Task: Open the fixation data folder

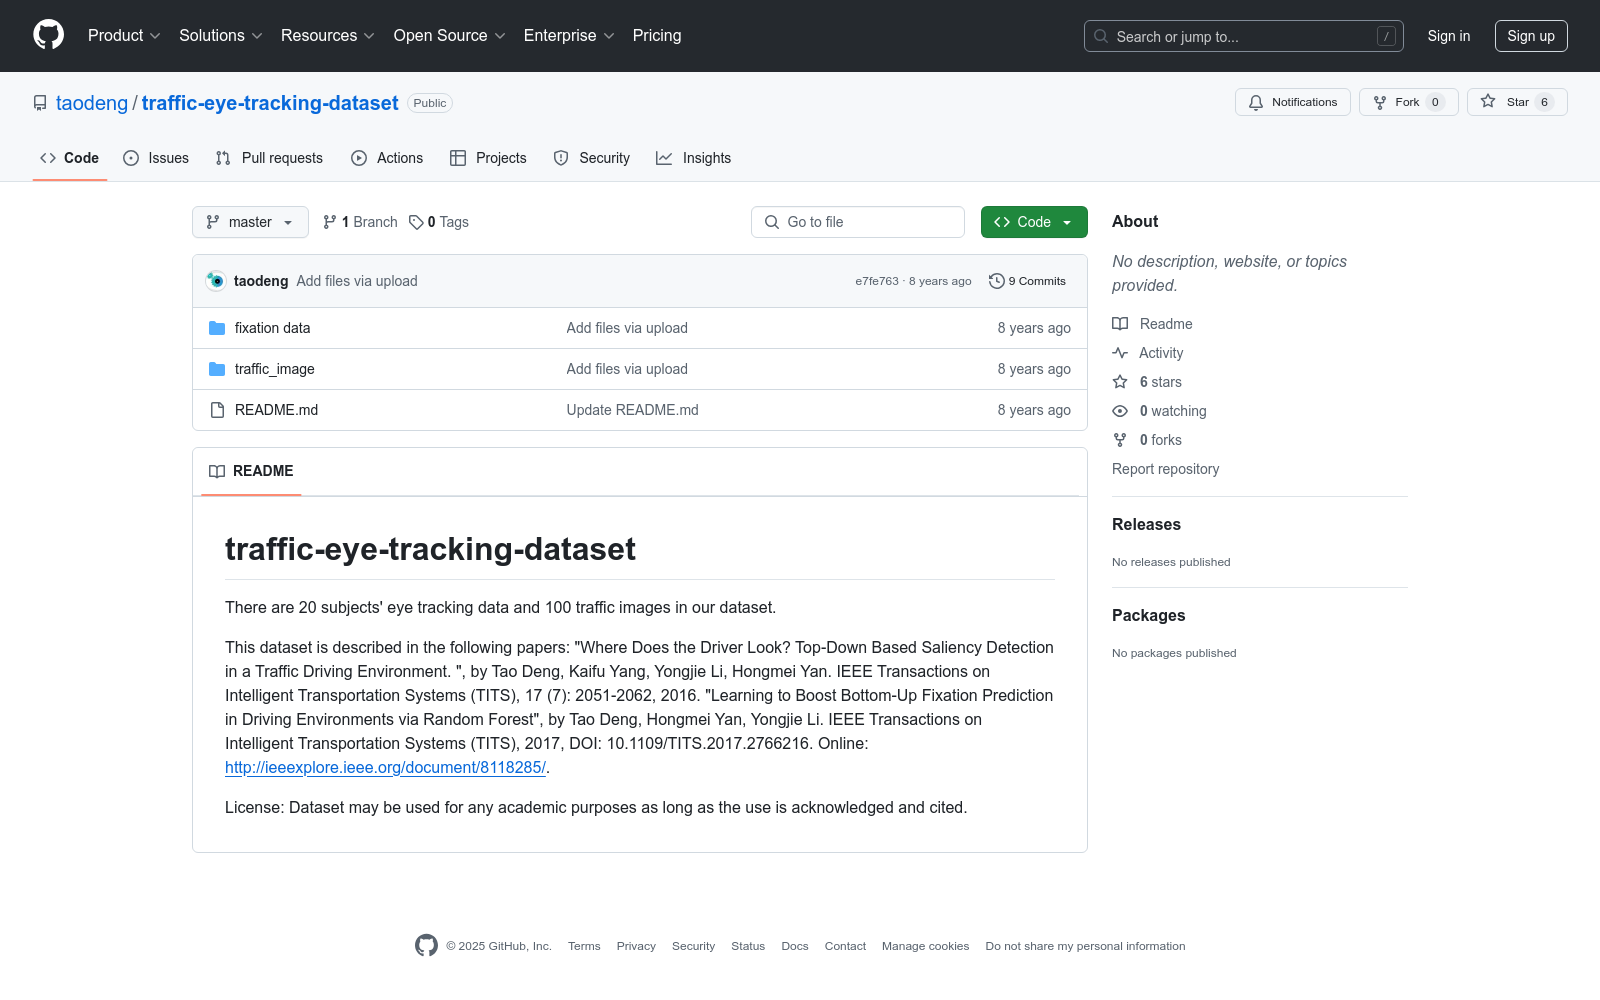Action: point(272,328)
